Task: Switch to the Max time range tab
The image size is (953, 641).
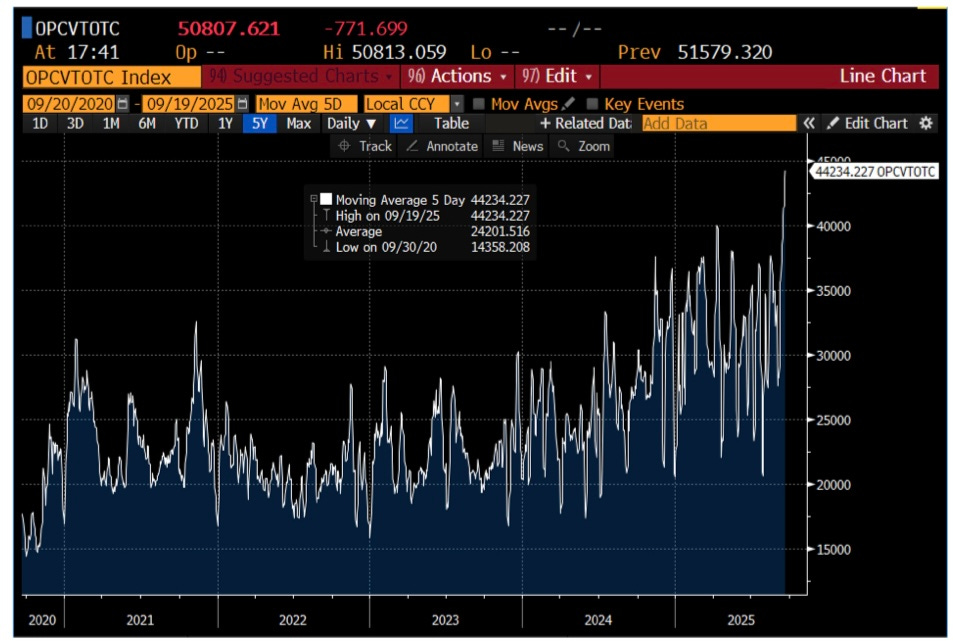Action: coord(298,123)
